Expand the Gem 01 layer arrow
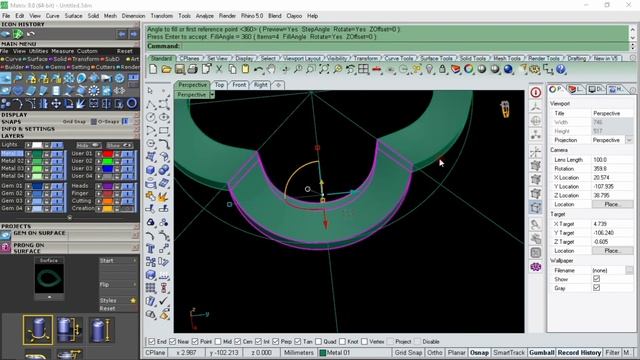 (x=28, y=186)
